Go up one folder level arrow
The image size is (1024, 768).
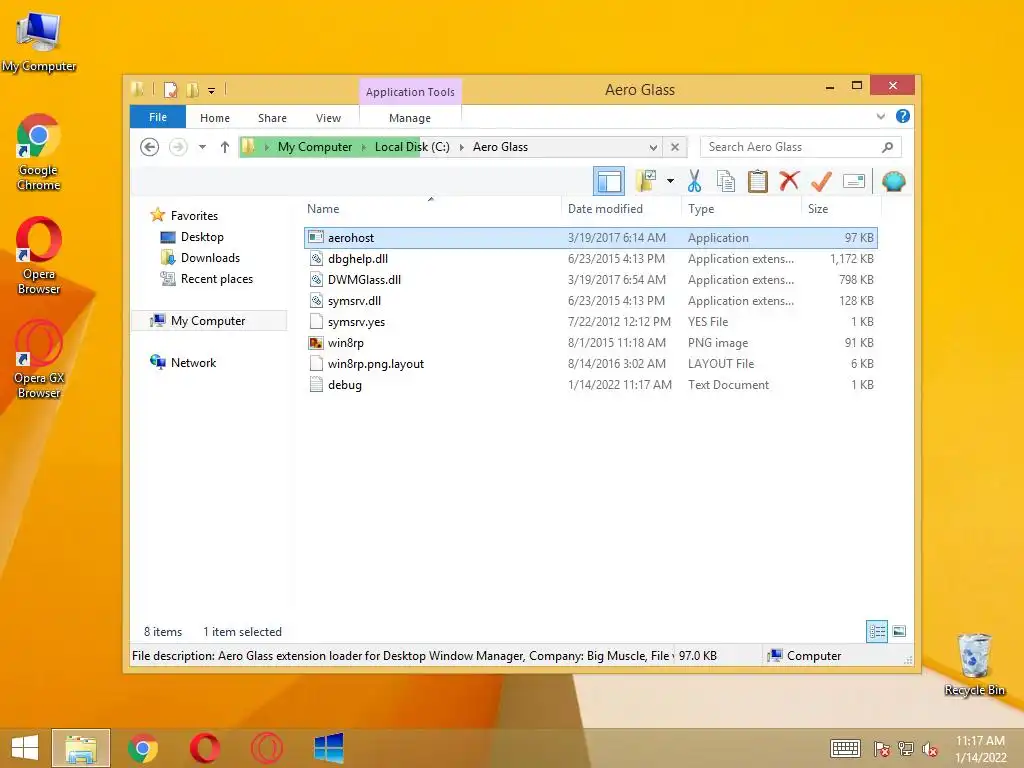(225, 147)
